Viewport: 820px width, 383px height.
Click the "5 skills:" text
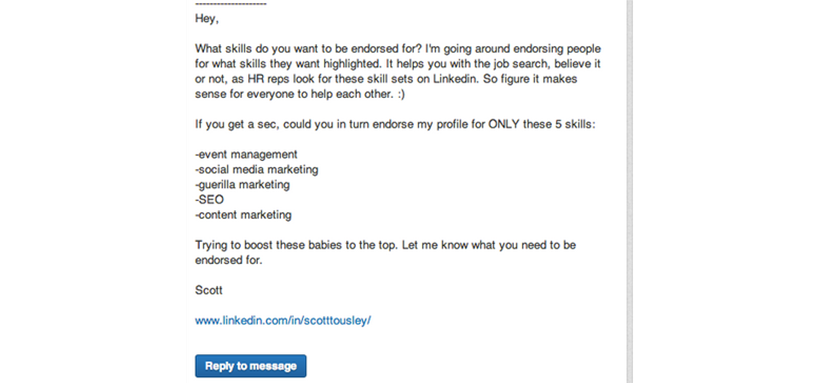pos(575,125)
